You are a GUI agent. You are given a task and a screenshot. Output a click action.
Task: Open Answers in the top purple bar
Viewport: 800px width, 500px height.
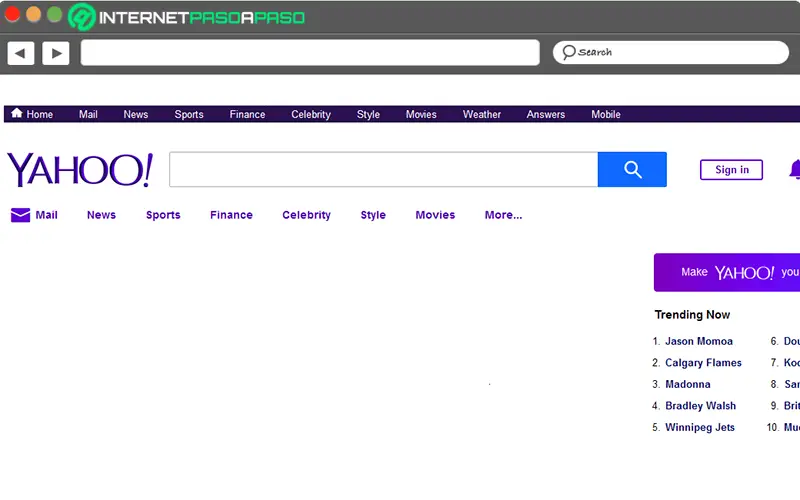tap(546, 114)
